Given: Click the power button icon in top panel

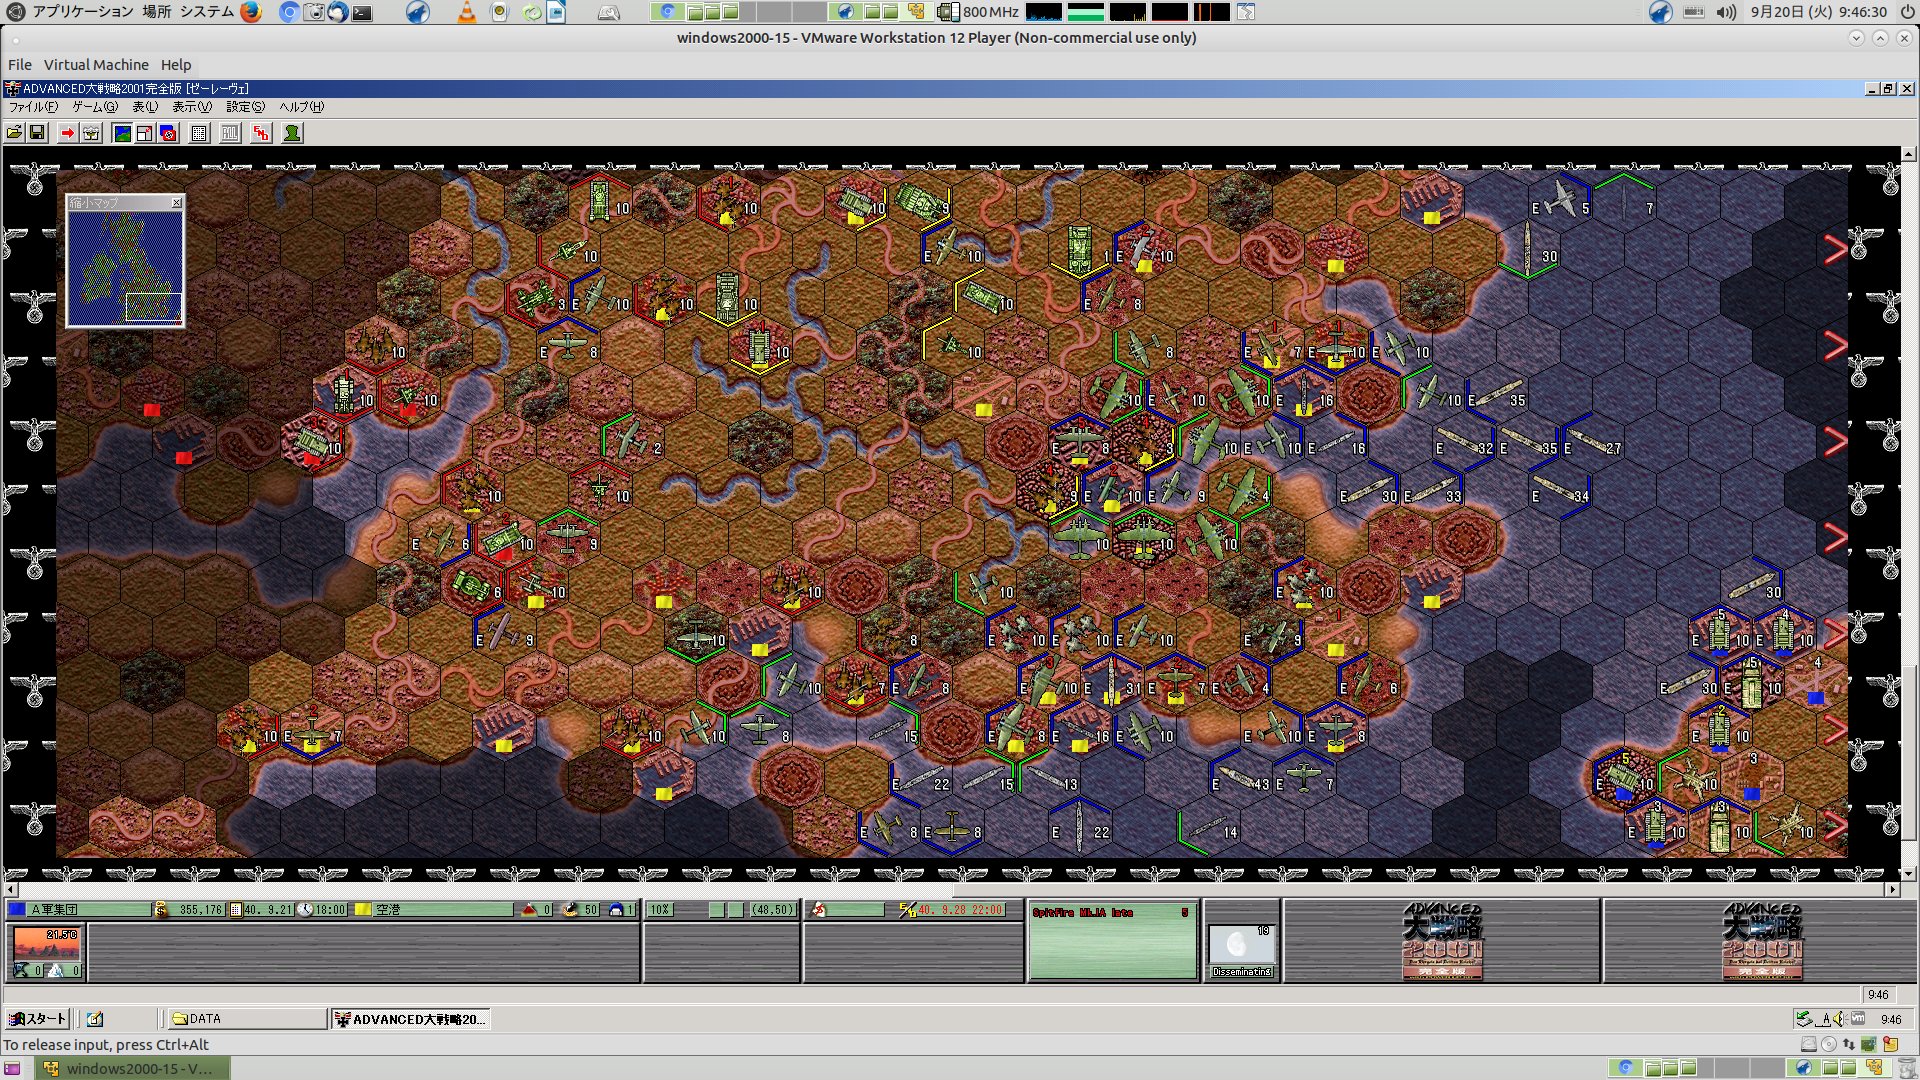Looking at the screenshot, I should point(1907,12).
